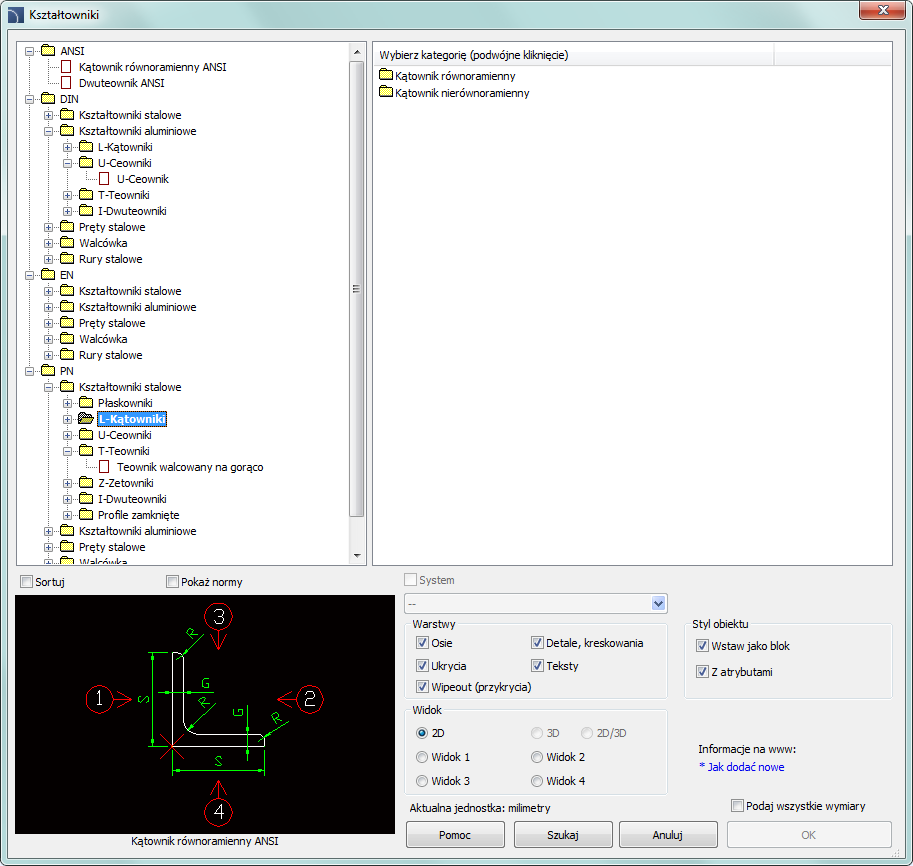
Task: Select the Widok 4 radio button
Action: tap(537, 781)
